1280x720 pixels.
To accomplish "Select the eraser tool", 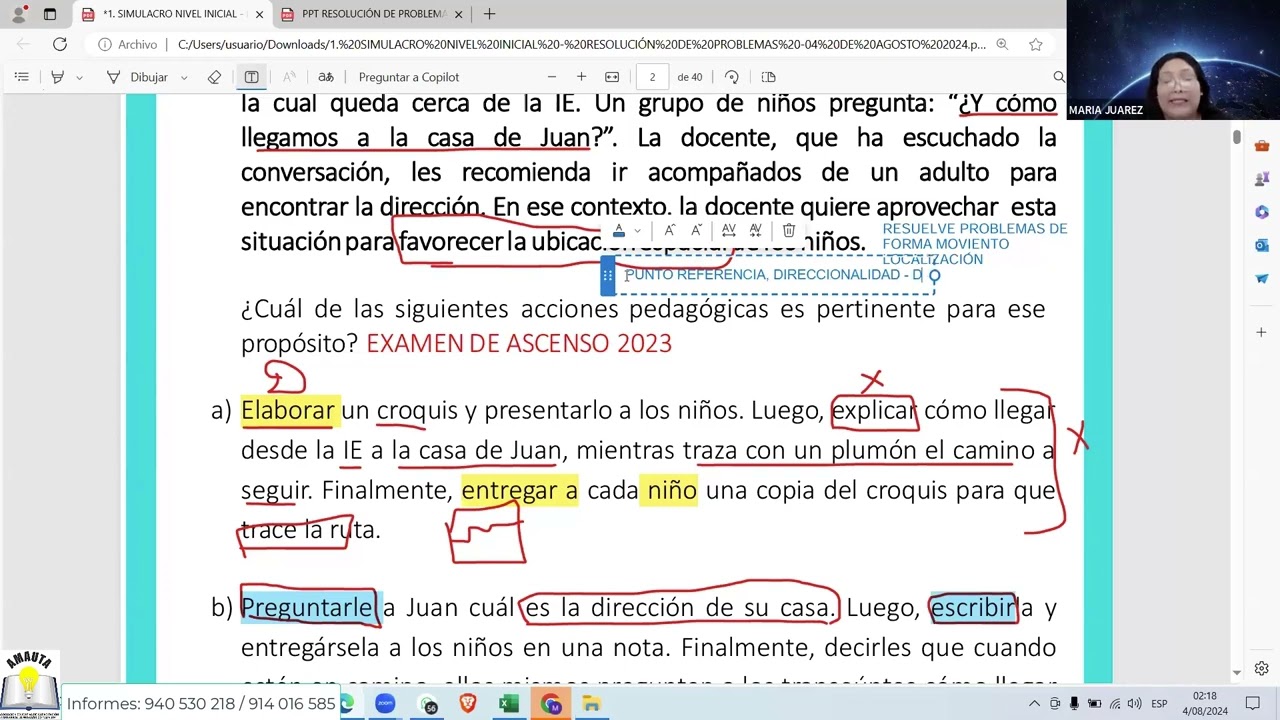I will [214, 77].
